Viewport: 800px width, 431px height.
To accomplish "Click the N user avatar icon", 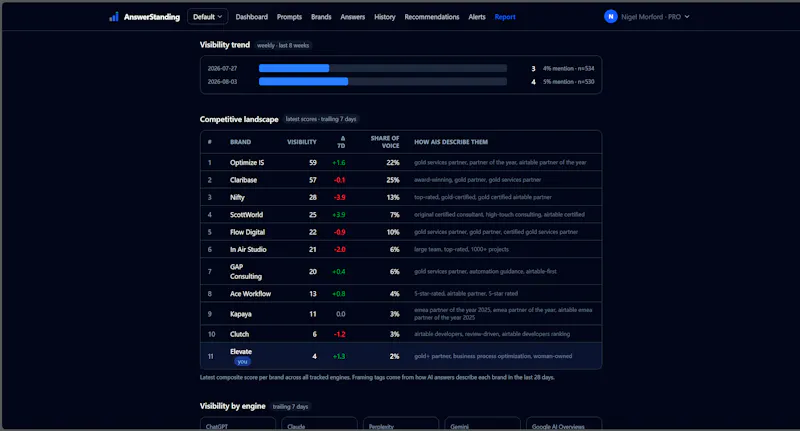I will (x=611, y=17).
